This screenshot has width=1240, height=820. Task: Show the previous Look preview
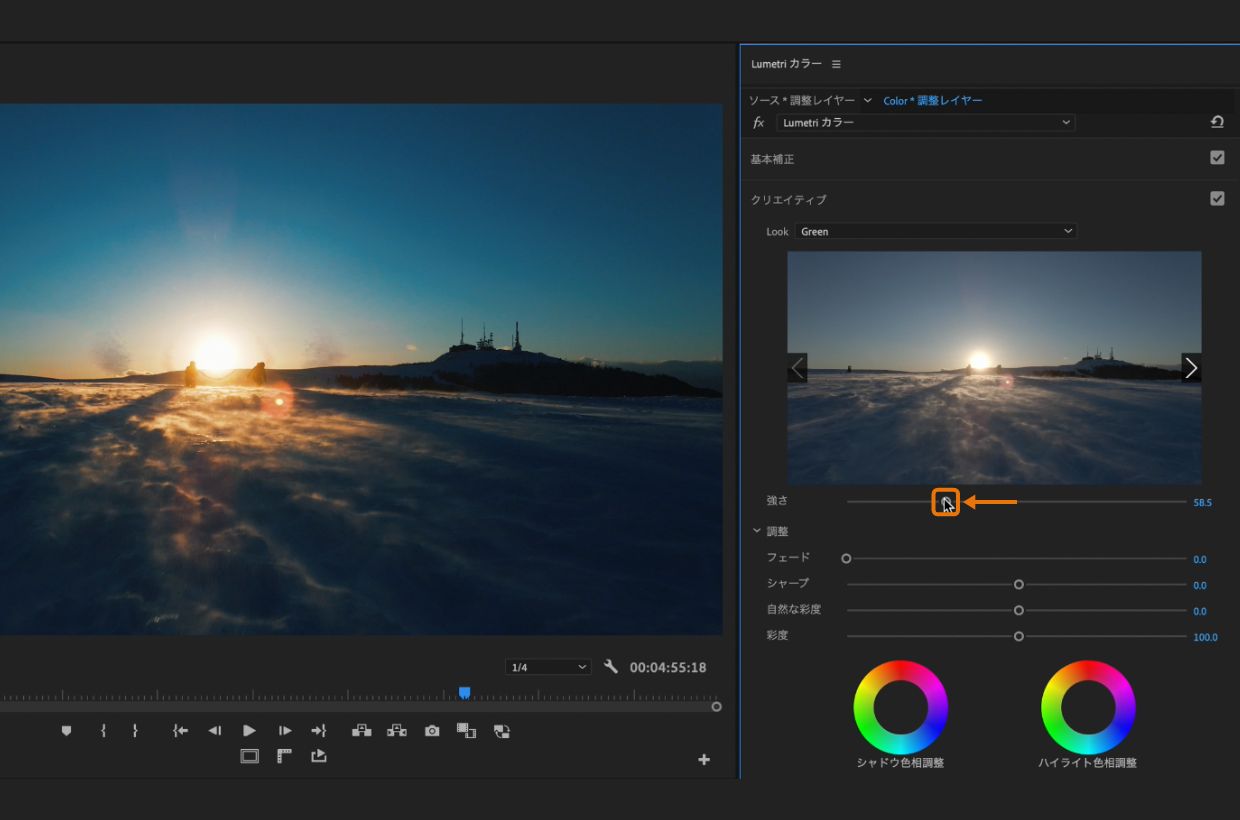pyautogui.click(x=797, y=368)
